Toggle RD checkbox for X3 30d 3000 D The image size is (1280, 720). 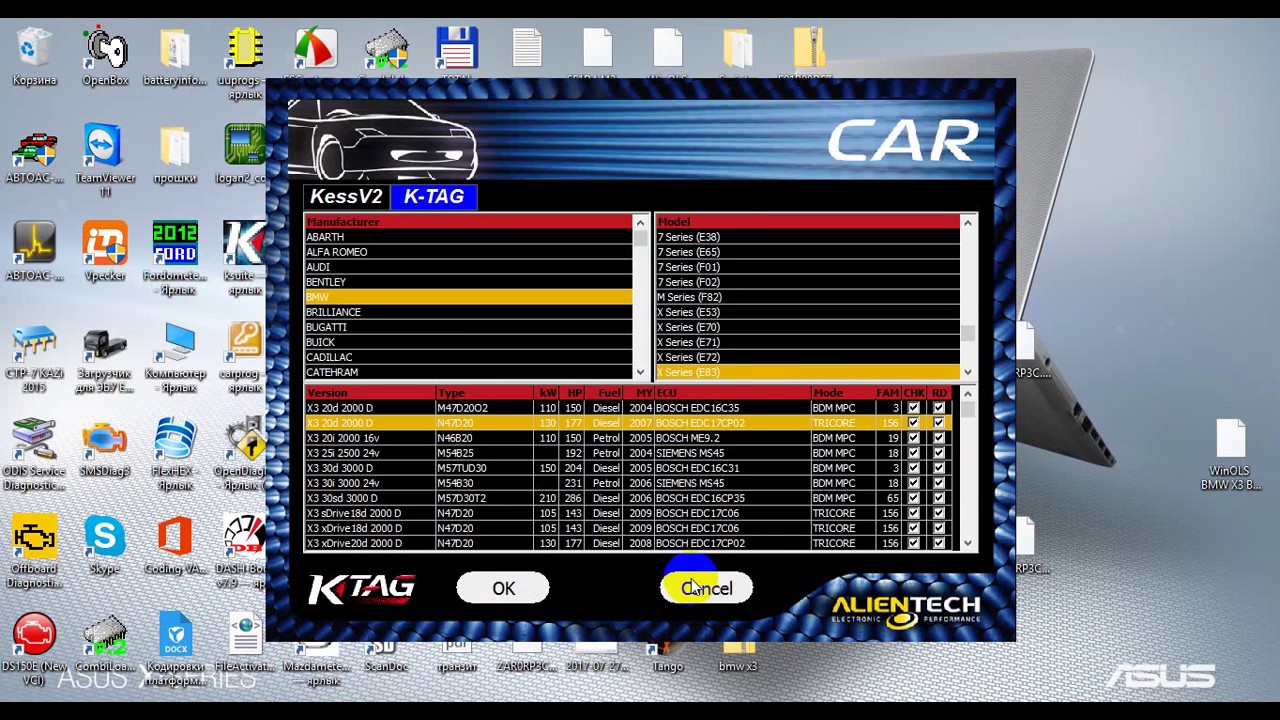[x=938, y=468]
